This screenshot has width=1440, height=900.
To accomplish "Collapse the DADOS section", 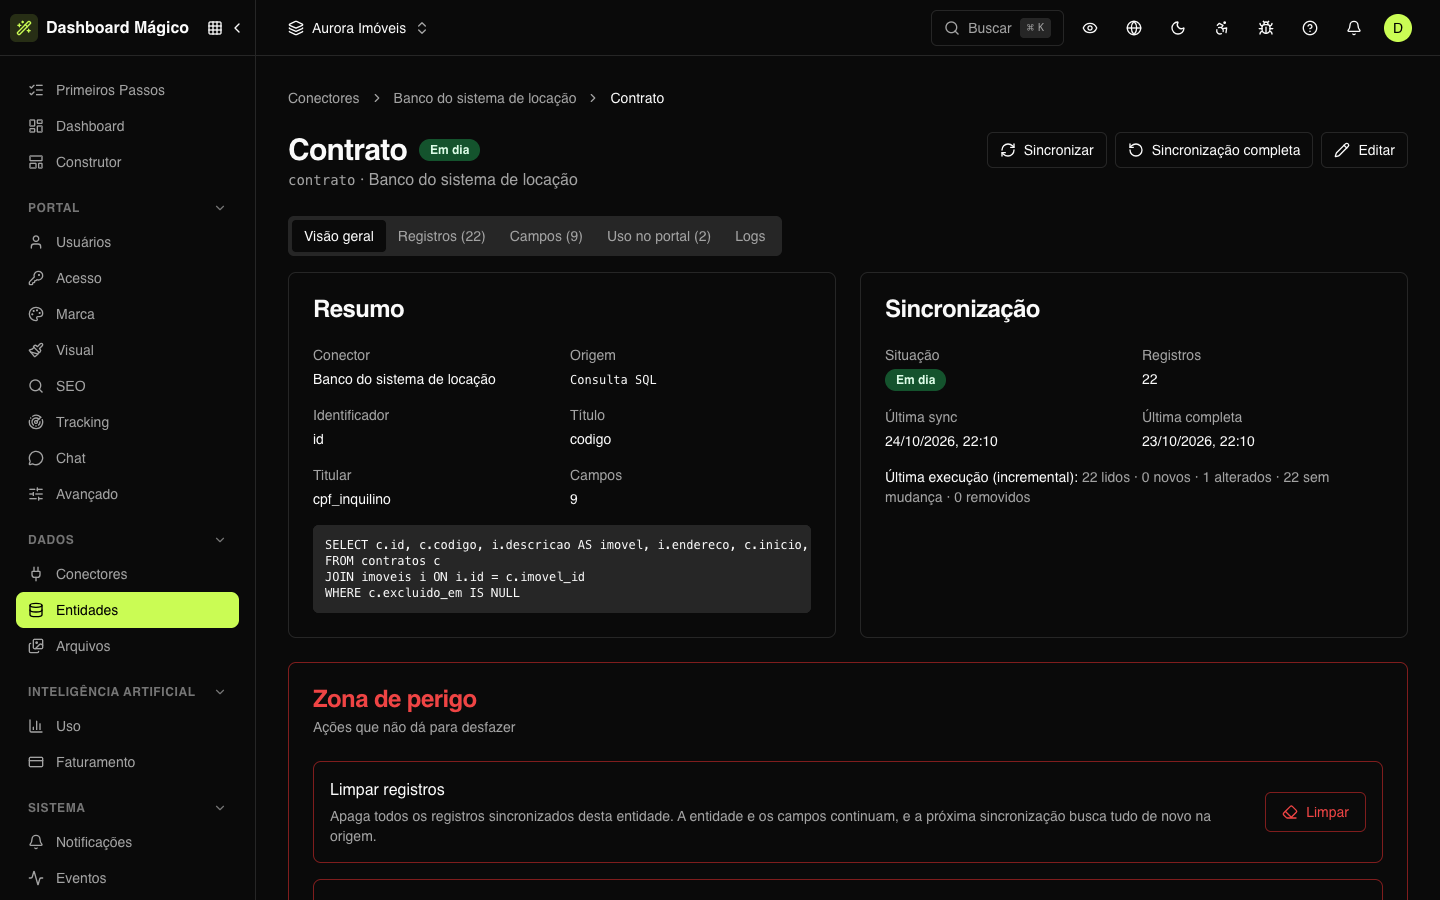I will point(127,540).
